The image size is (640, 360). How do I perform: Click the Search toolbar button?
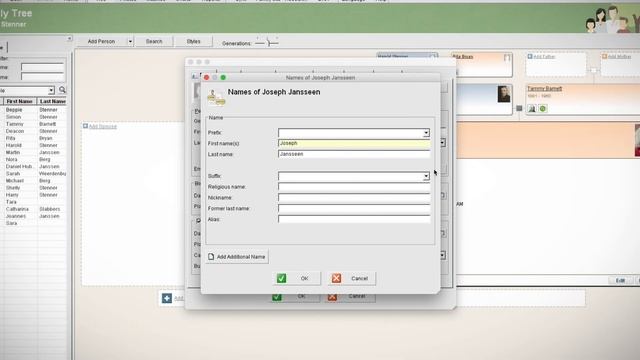pos(154,42)
